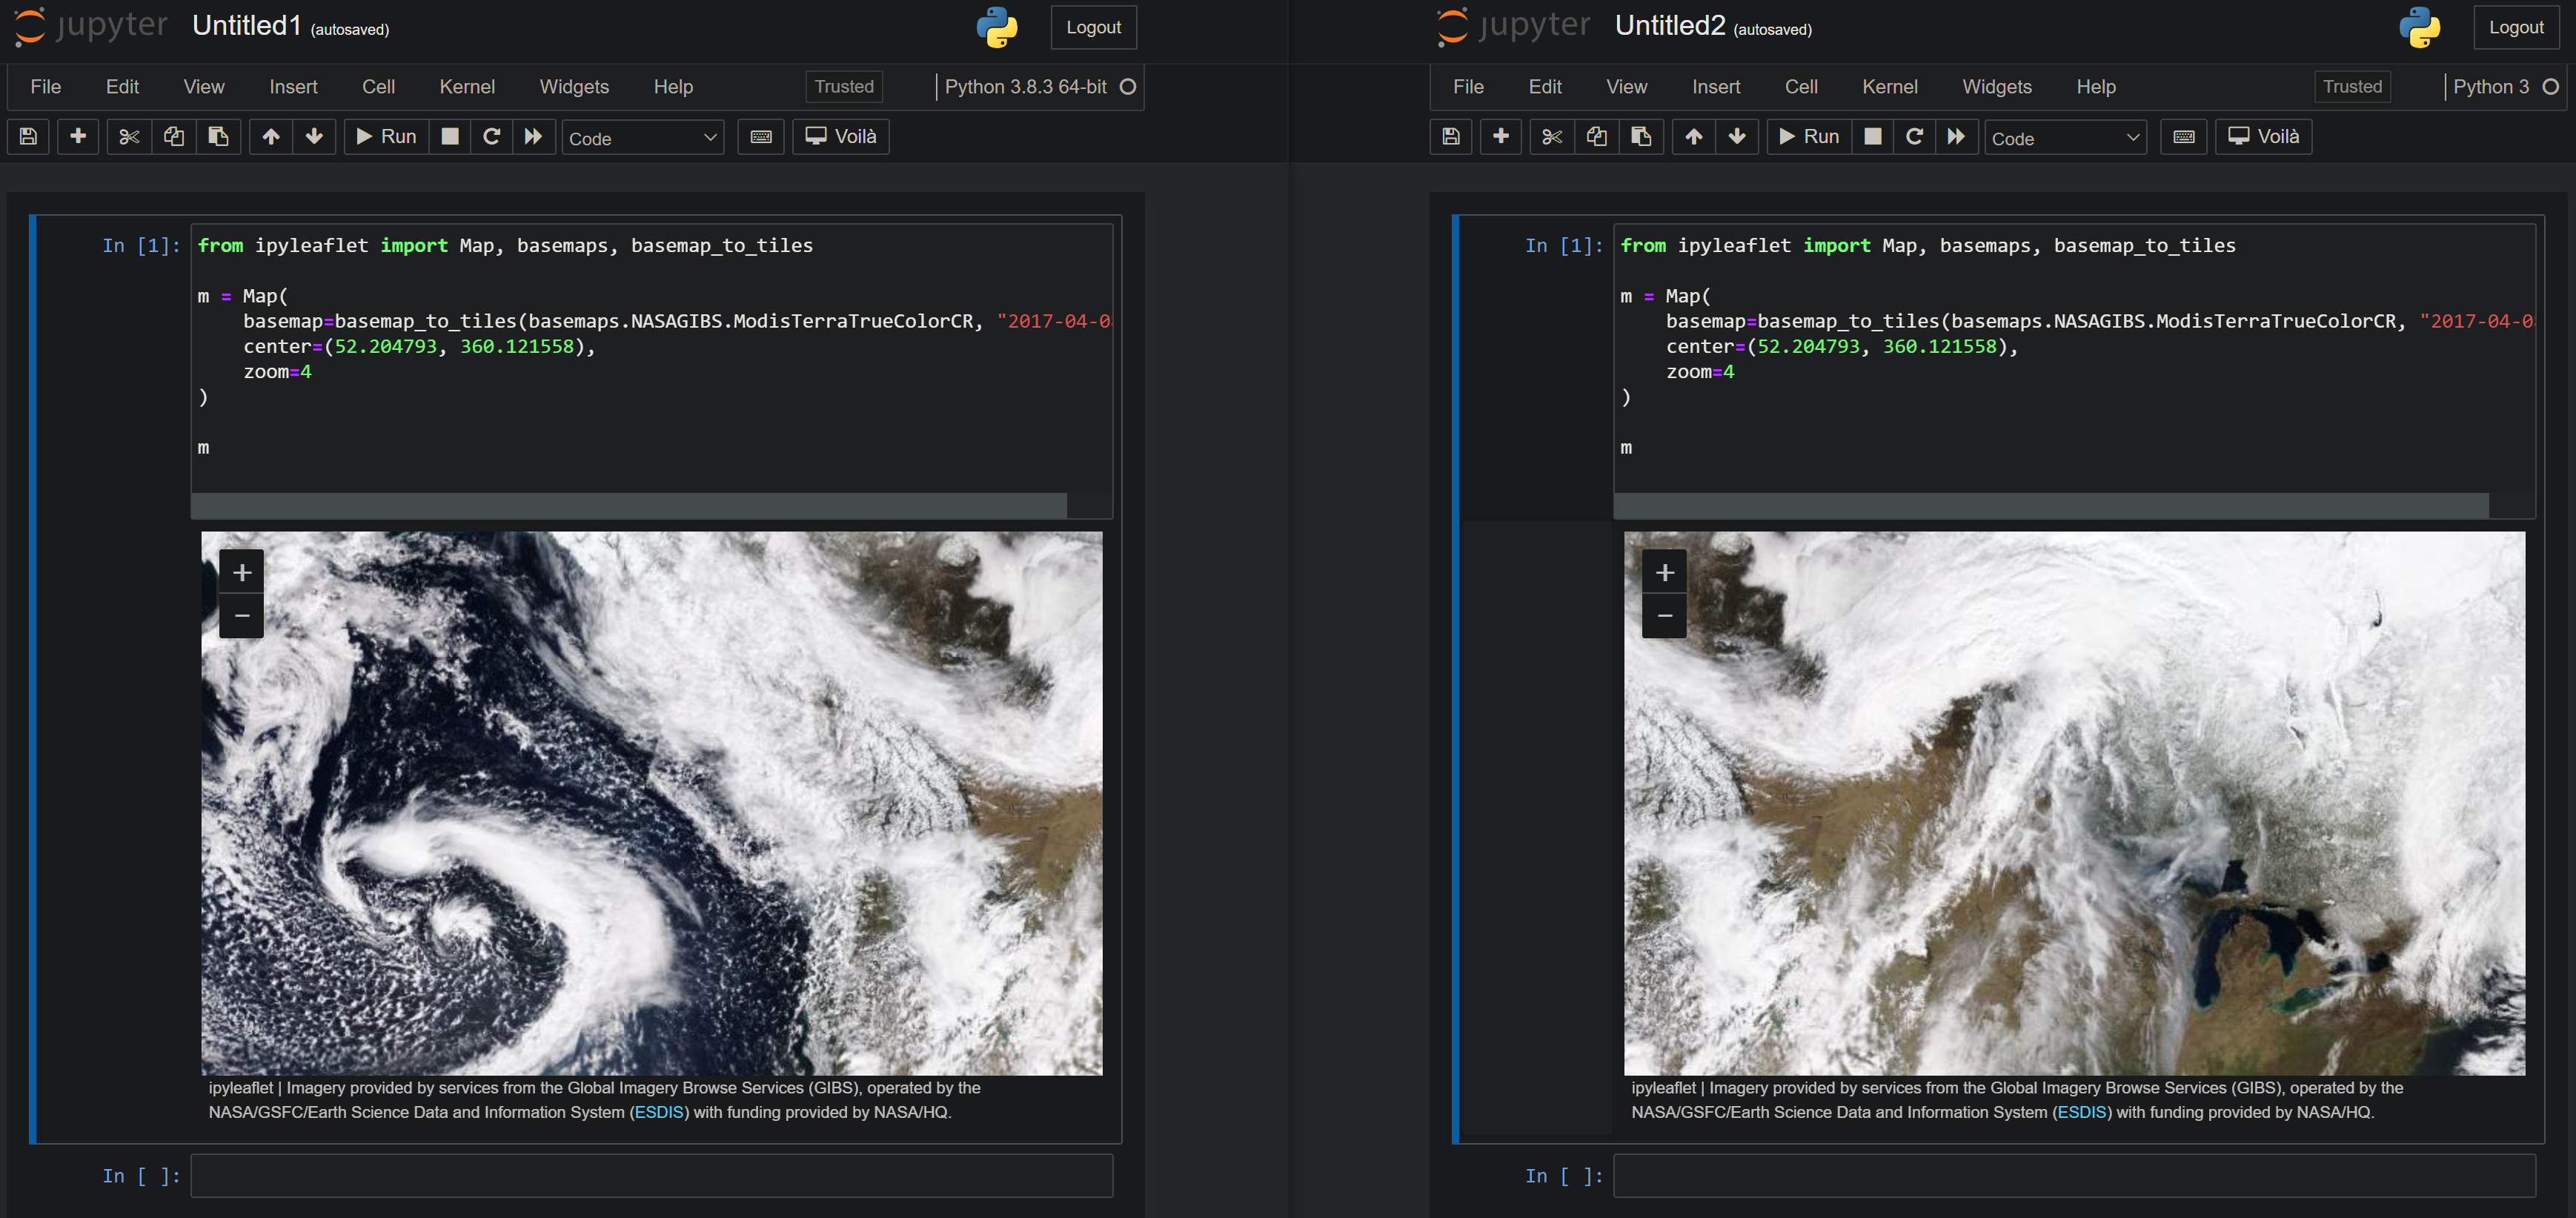The height and width of the screenshot is (1218, 2576).
Task: Restart and run all cells in Untitled2
Action: click(1956, 136)
